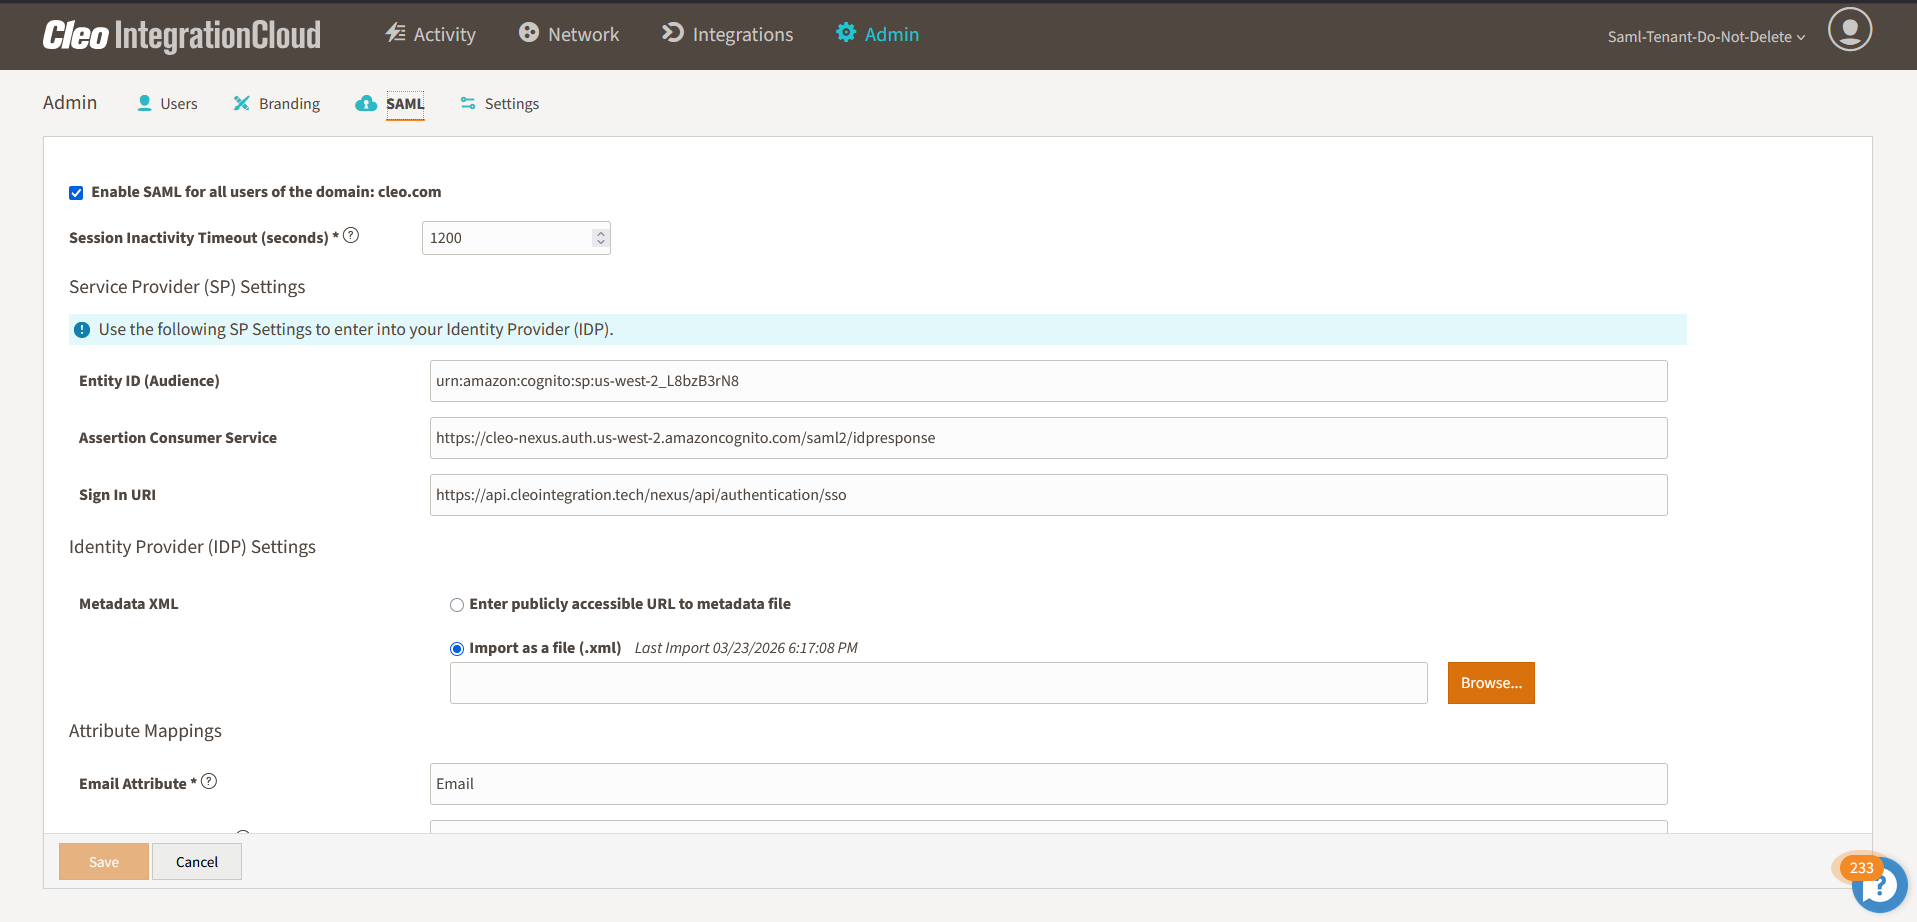Open the help chat widget with badge 233
Screen dimensions: 1917x922
coord(1877,883)
